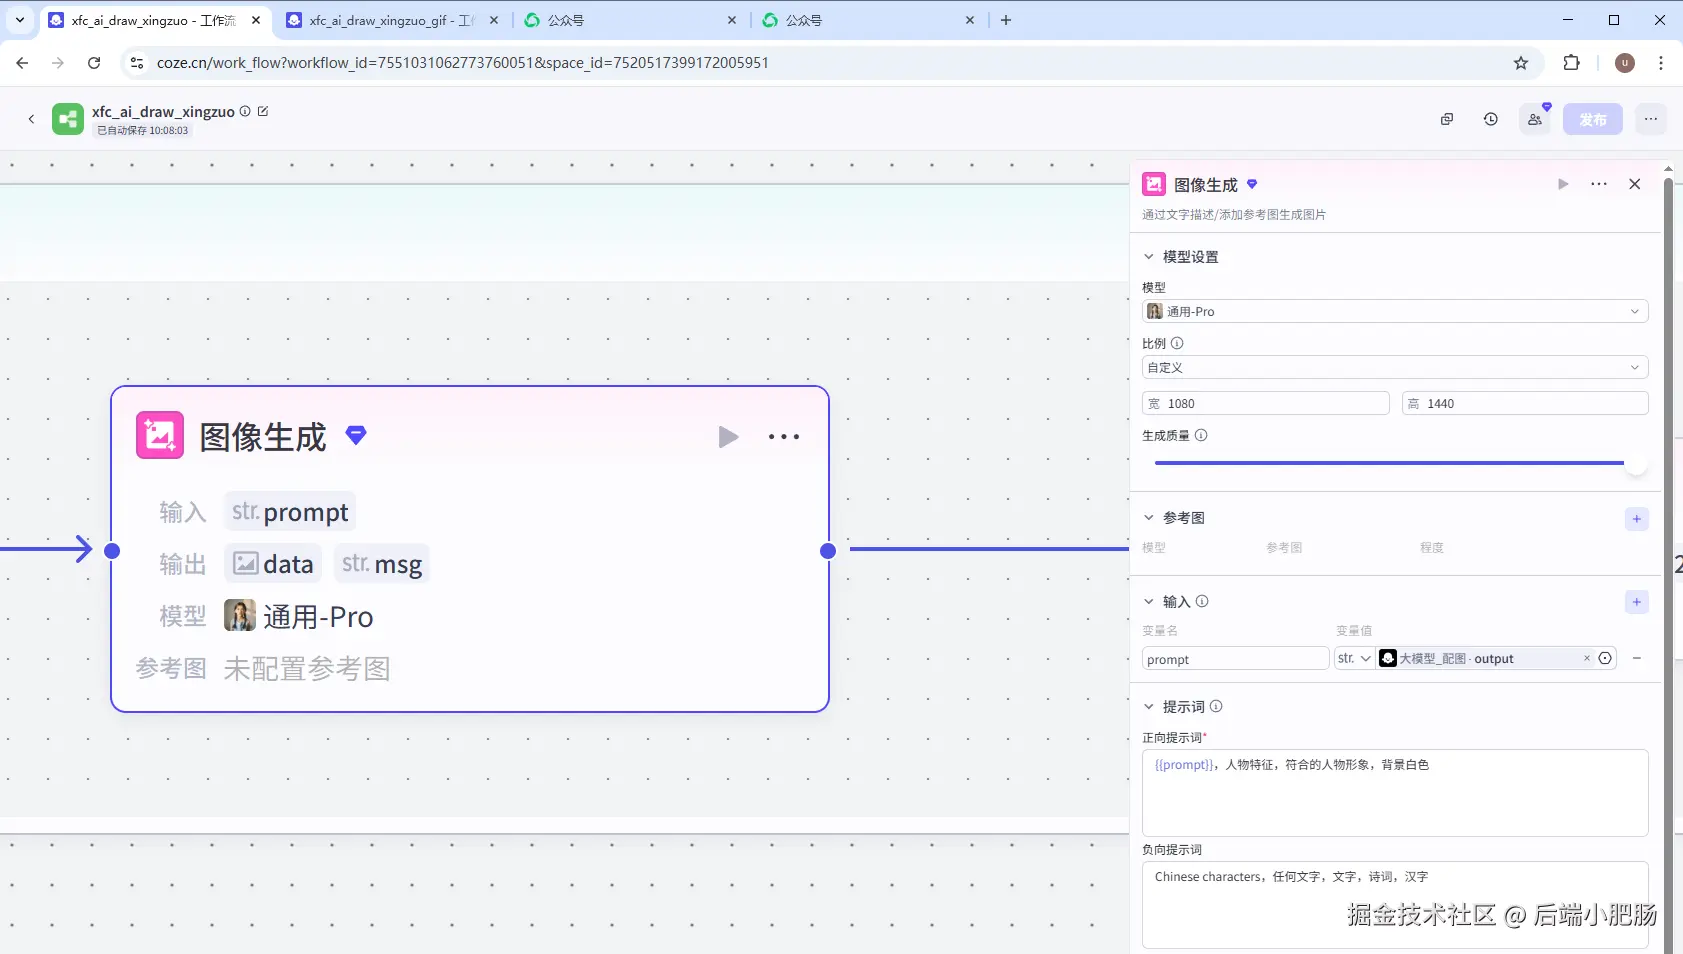Remove the prompt input row with the minus icon

click(1637, 658)
